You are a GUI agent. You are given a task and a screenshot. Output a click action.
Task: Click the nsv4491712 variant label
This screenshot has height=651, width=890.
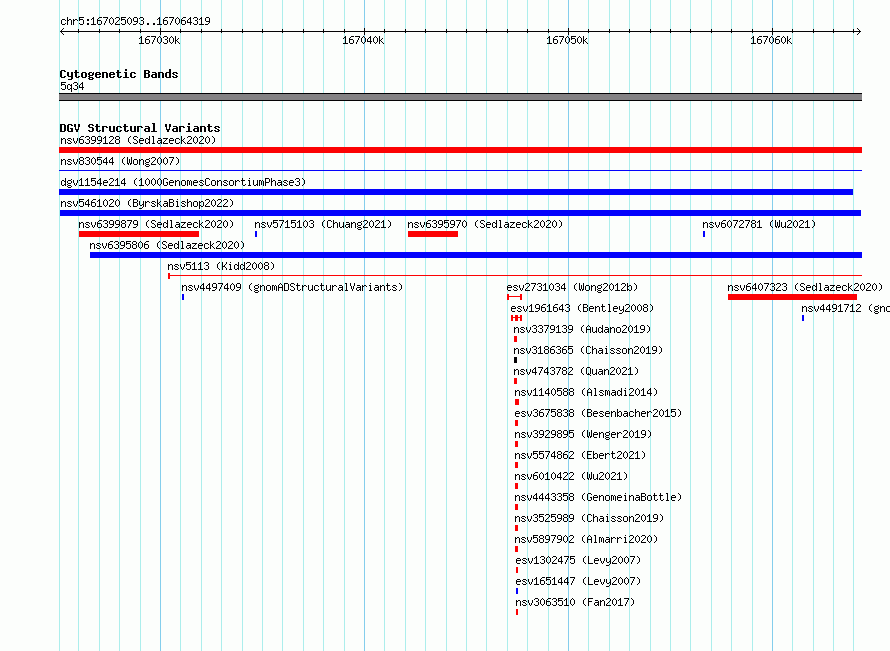point(845,308)
